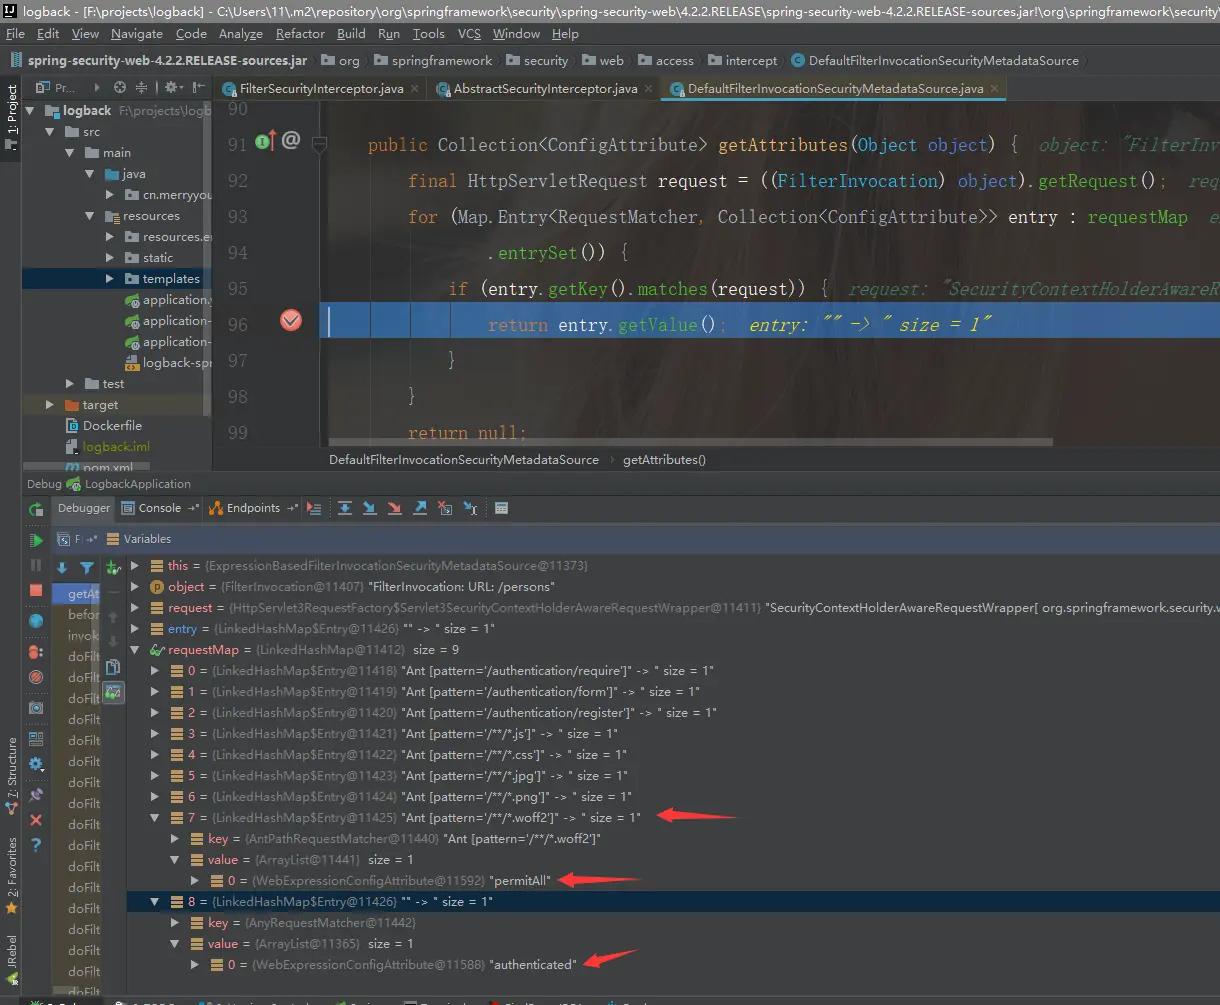This screenshot has height=1005, width=1220.
Task: Click the Step Into debug icon
Action: [369, 508]
